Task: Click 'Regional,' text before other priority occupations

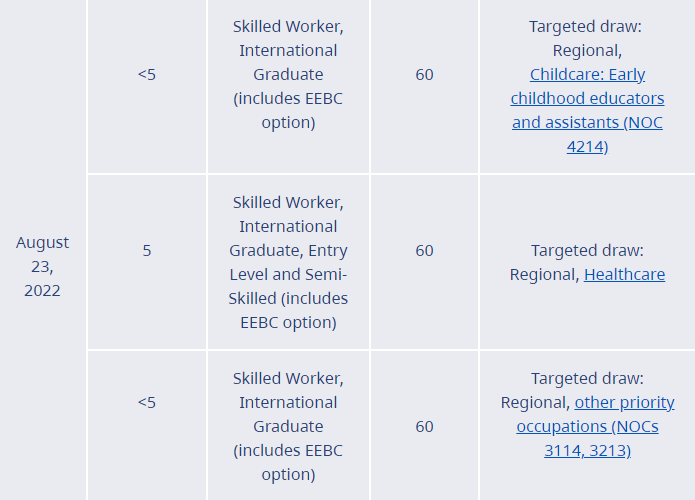Action: click(535, 402)
